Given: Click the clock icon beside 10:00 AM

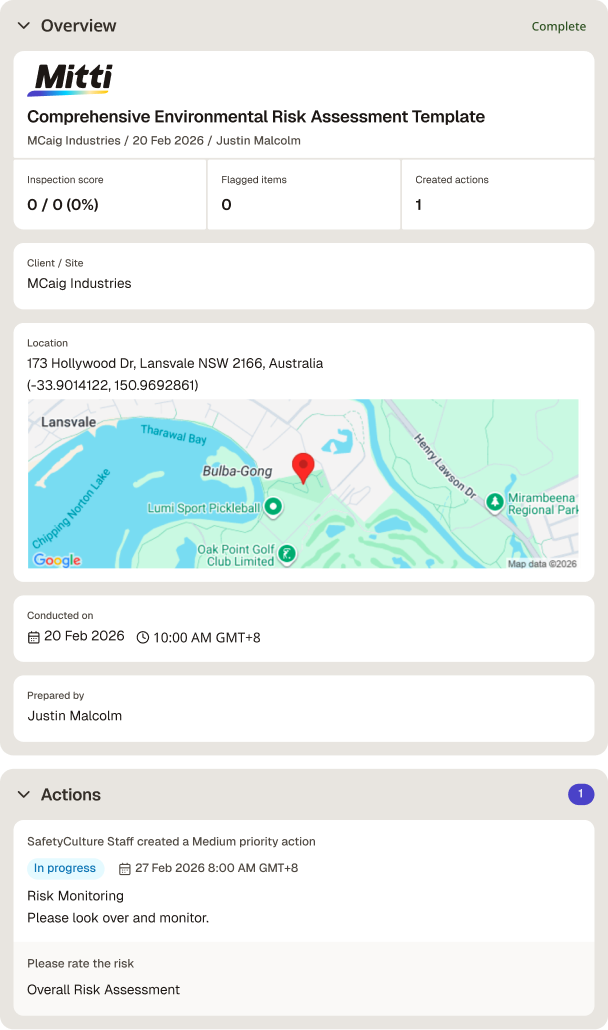Looking at the screenshot, I should coord(142,637).
